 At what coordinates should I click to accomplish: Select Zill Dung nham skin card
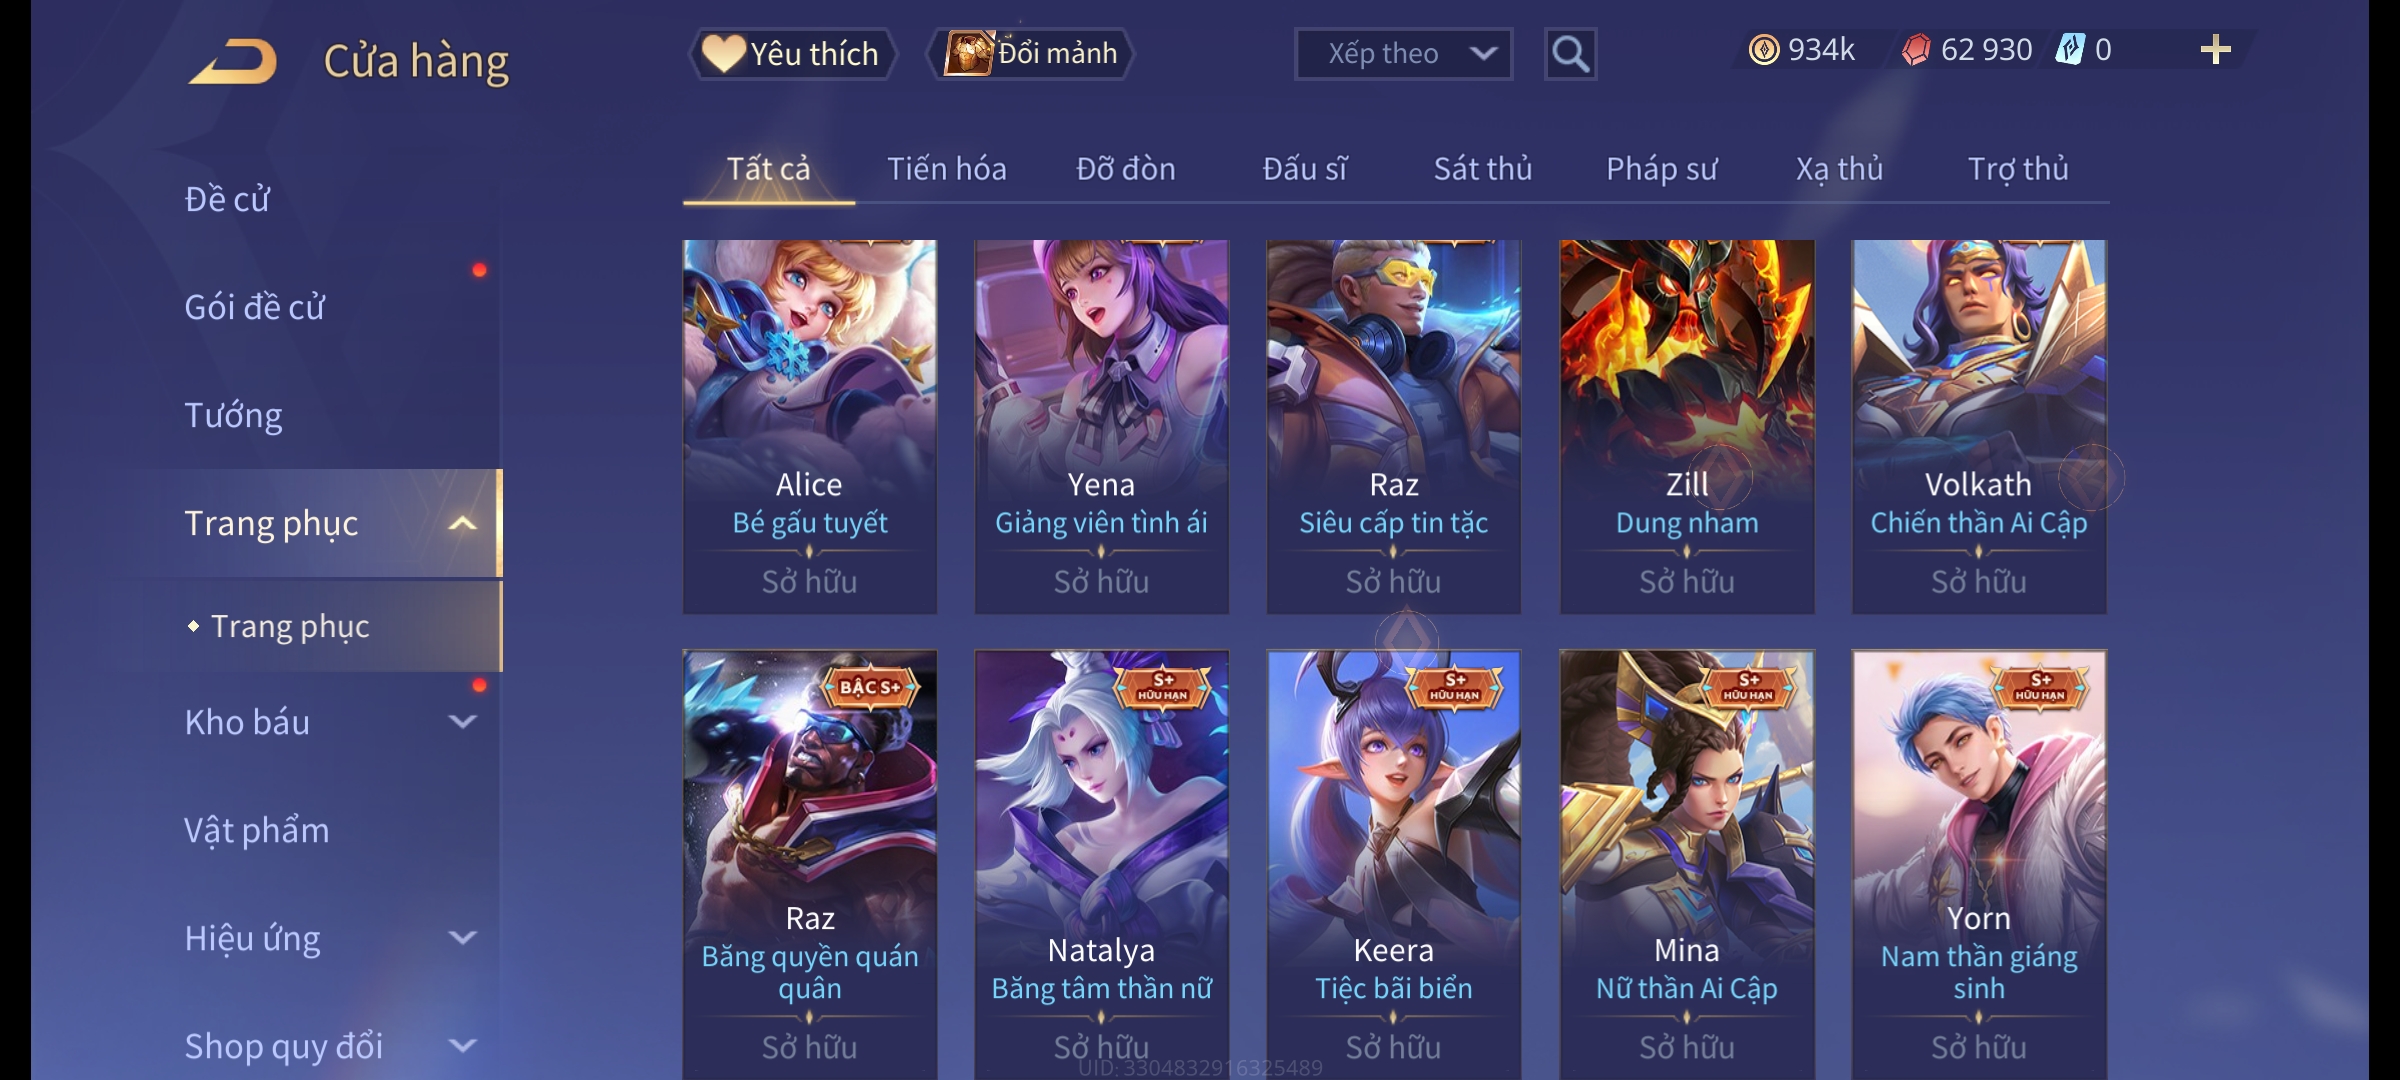[1687, 426]
